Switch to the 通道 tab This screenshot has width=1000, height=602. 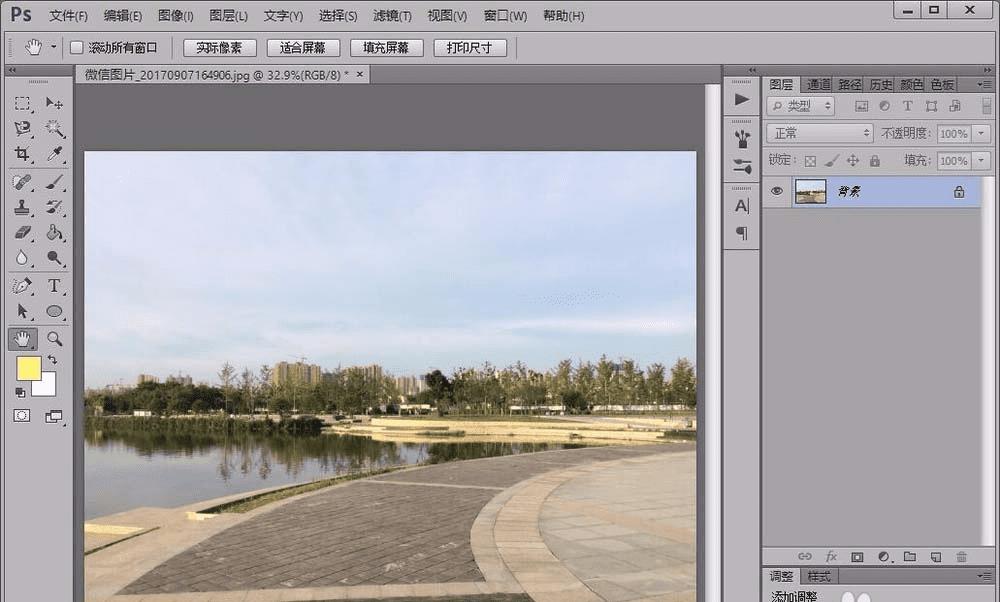[x=818, y=84]
